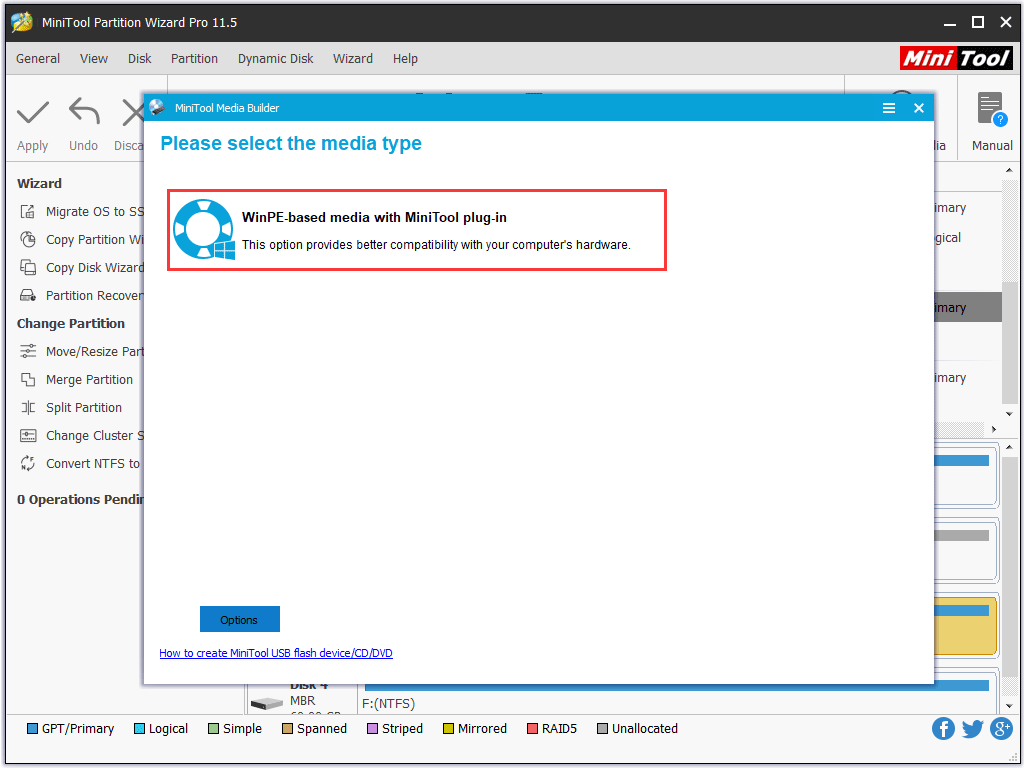Open the Facebook share icon
The height and width of the screenshot is (769, 1024).
pyautogui.click(x=943, y=729)
